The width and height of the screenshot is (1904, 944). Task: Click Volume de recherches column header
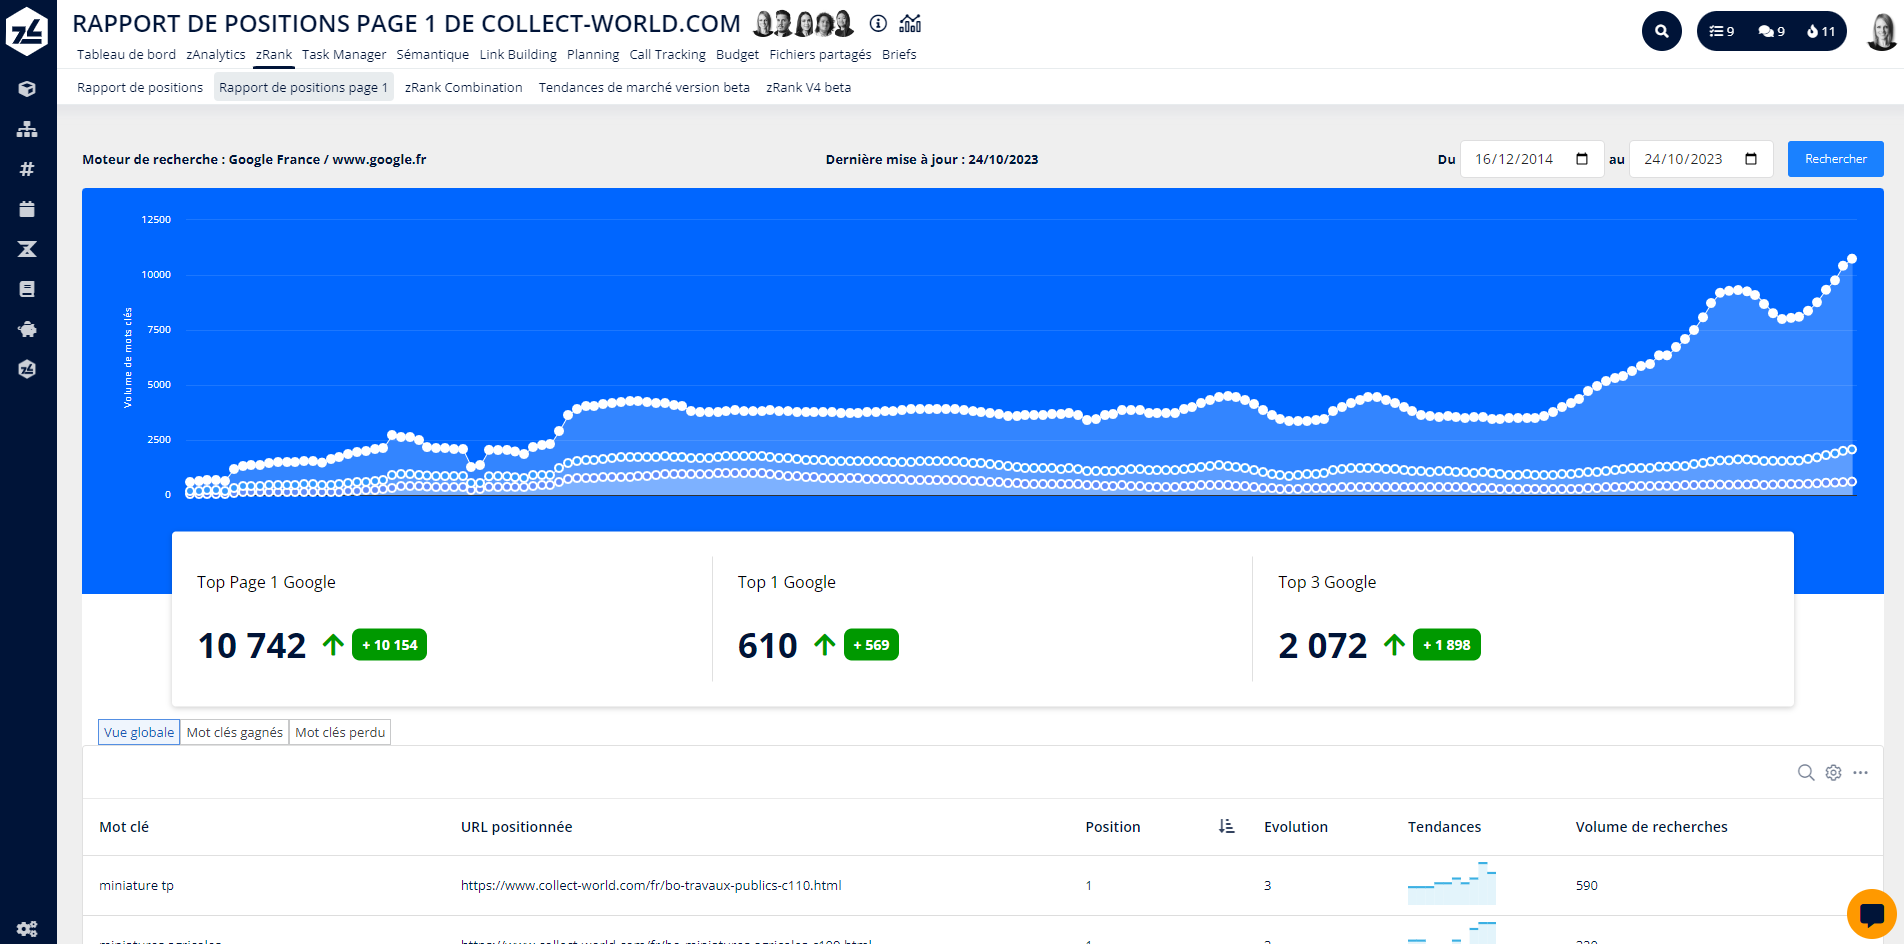[x=1651, y=826]
